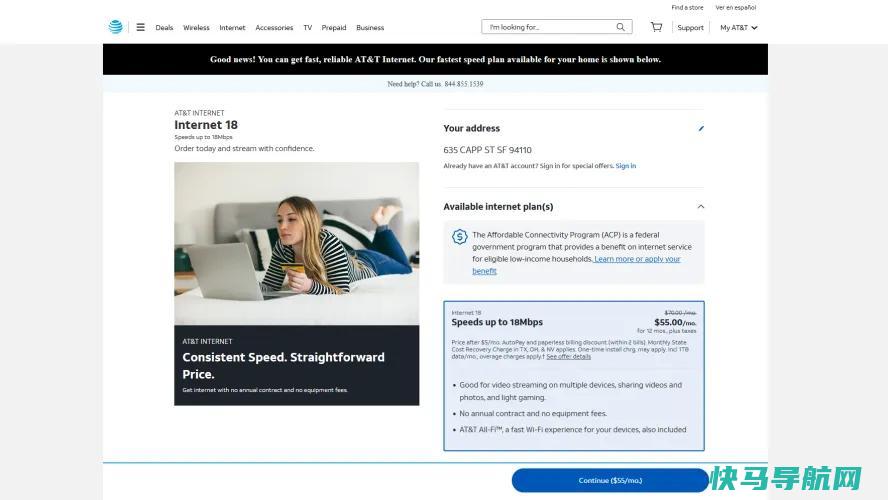Edit address with pencil icon

pos(701,129)
